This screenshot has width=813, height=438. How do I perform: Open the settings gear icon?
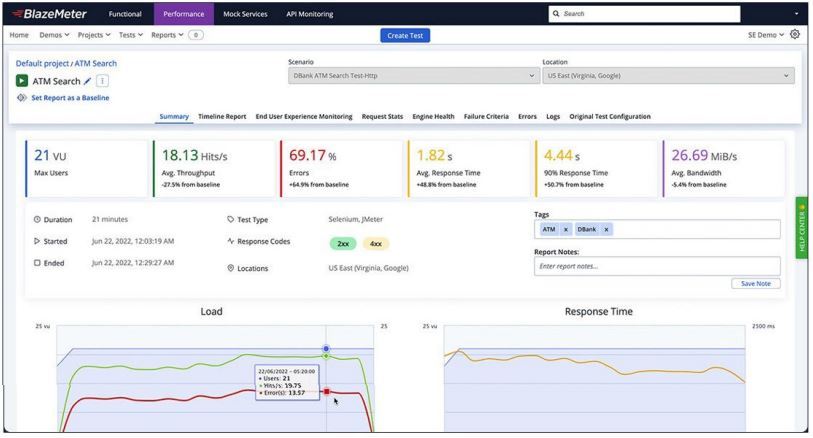click(x=794, y=35)
